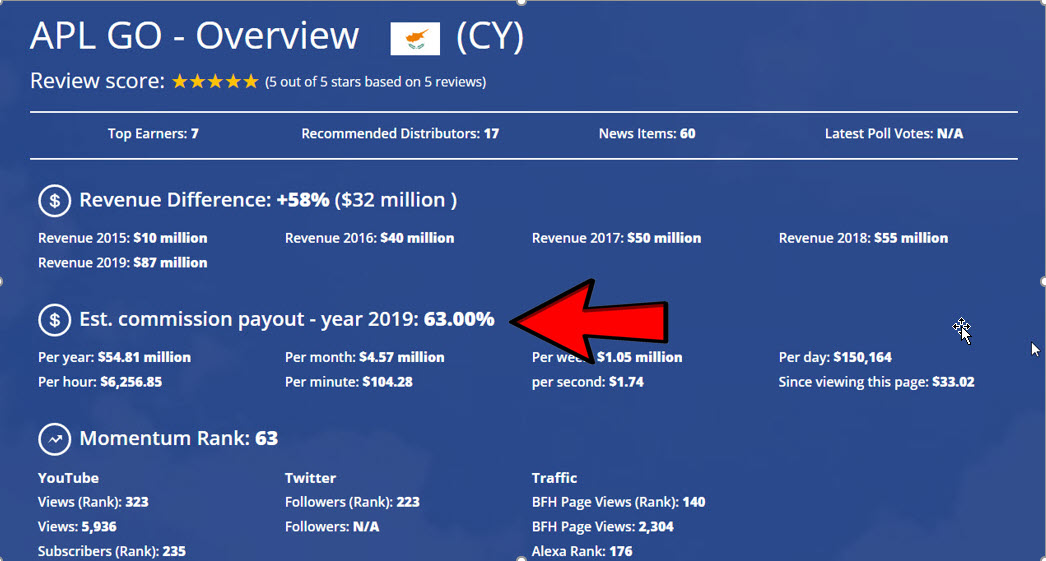Open Recommended Distributors: 17
This screenshot has height=561, width=1046.
(400, 133)
